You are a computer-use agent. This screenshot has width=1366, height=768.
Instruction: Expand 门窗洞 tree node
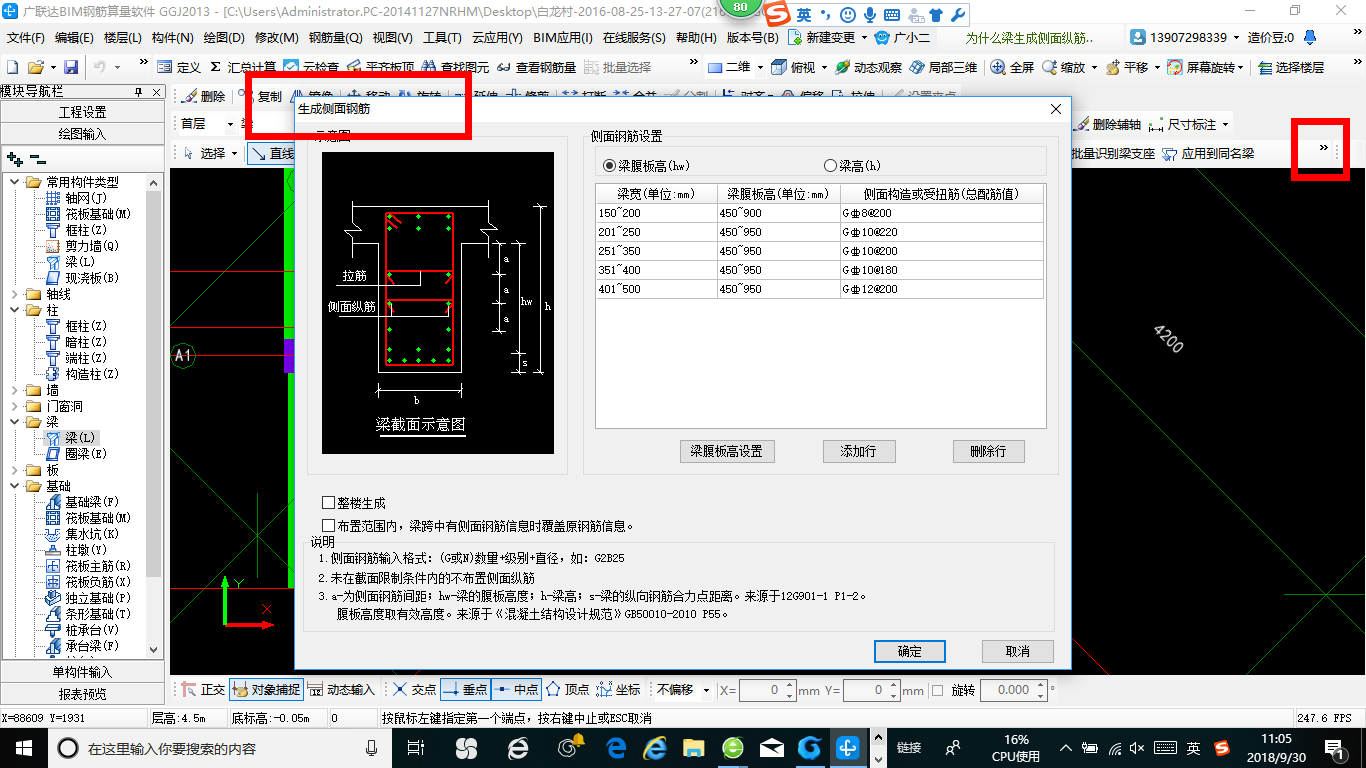[14, 406]
